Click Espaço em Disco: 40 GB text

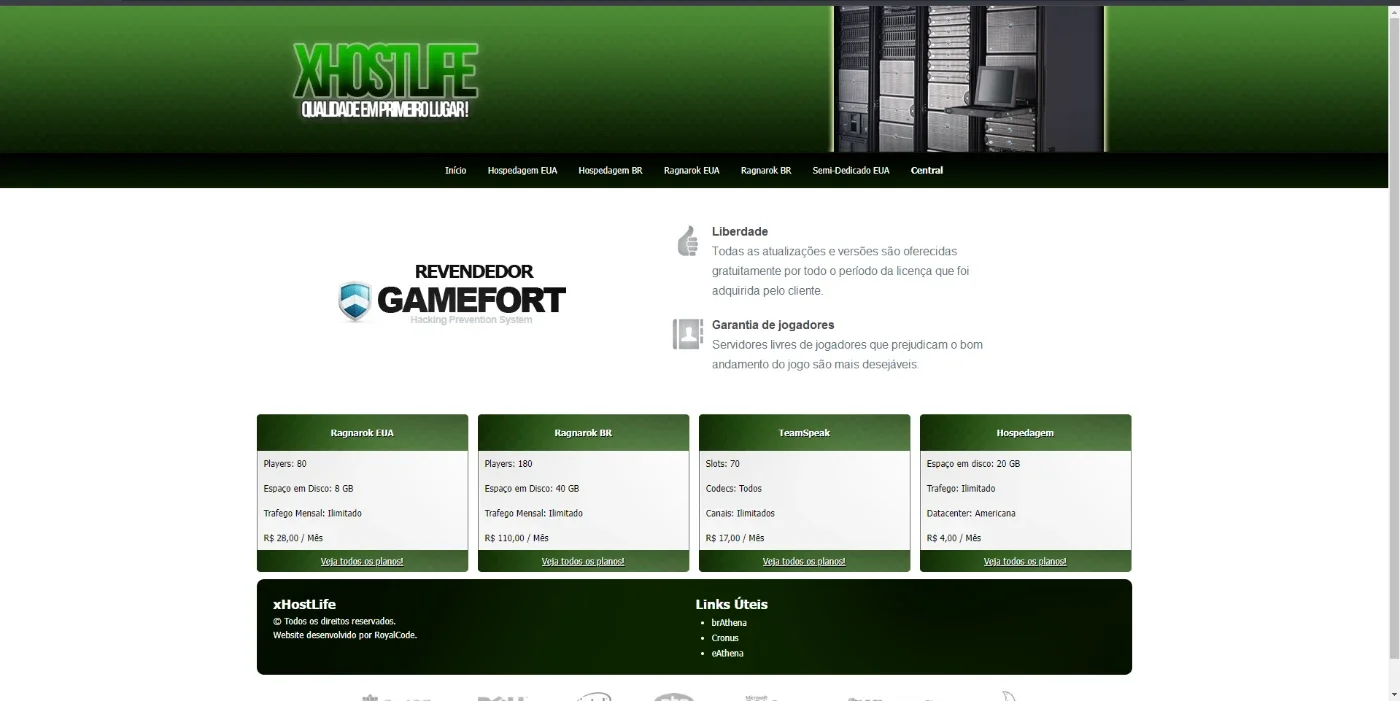click(532, 489)
